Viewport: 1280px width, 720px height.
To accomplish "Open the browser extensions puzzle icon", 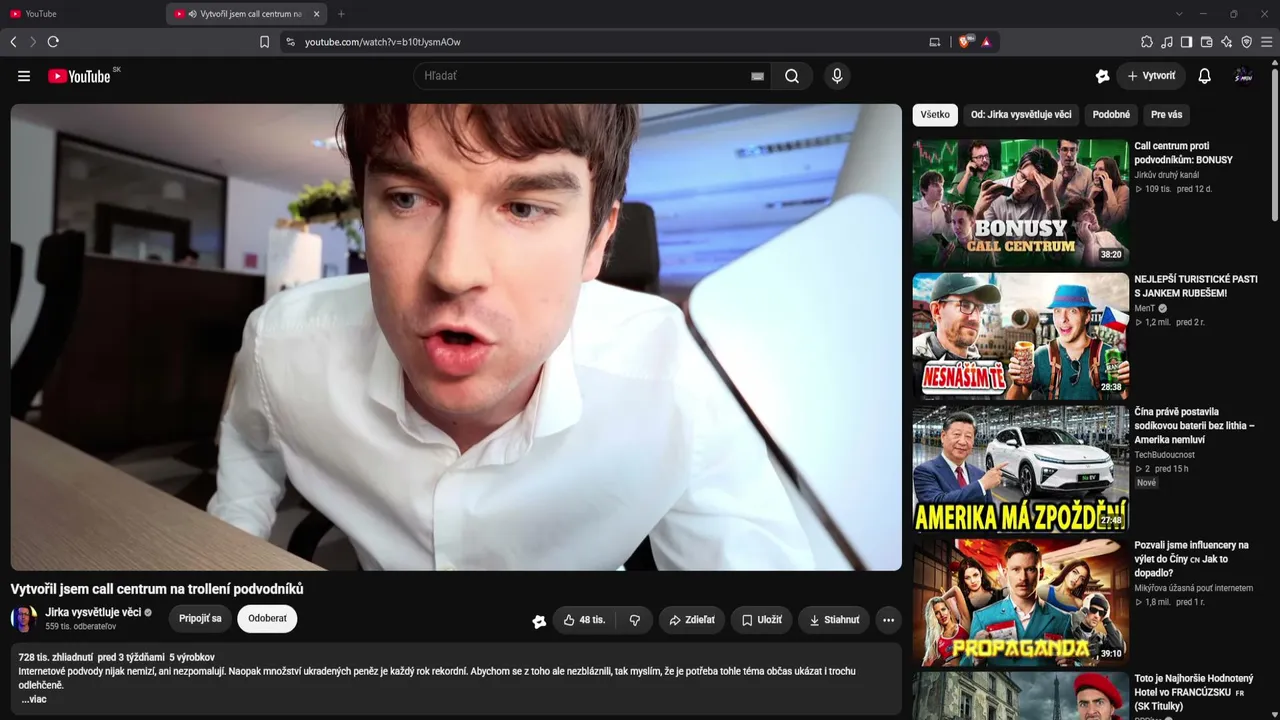I will (x=1147, y=42).
